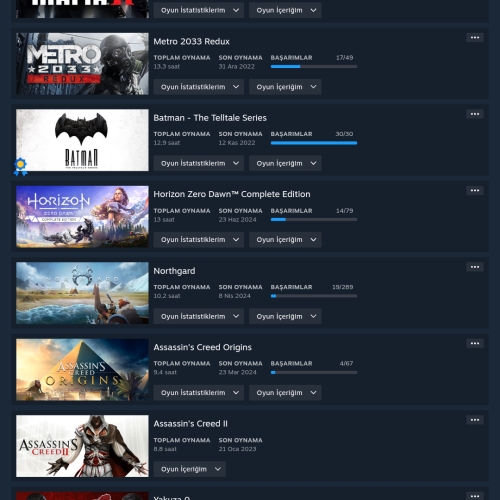The image size is (500, 500).
Task: Expand Oyun İstatistiklerim for Assassin's Creed Origins
Action: (x=199, y=393)
